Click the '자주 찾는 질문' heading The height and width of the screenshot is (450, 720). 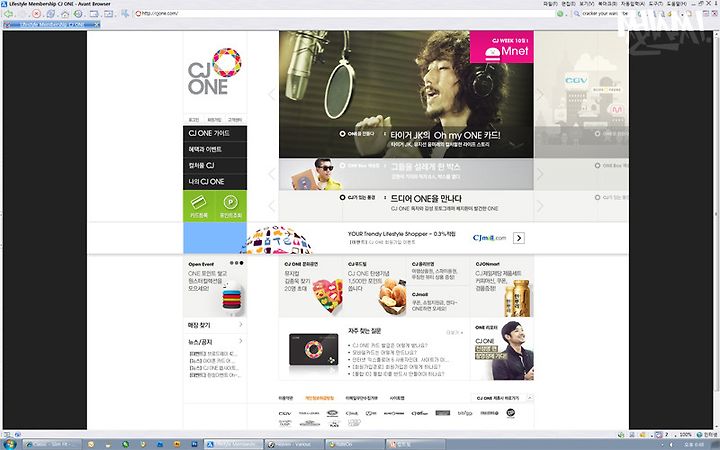tap(365, 331)
